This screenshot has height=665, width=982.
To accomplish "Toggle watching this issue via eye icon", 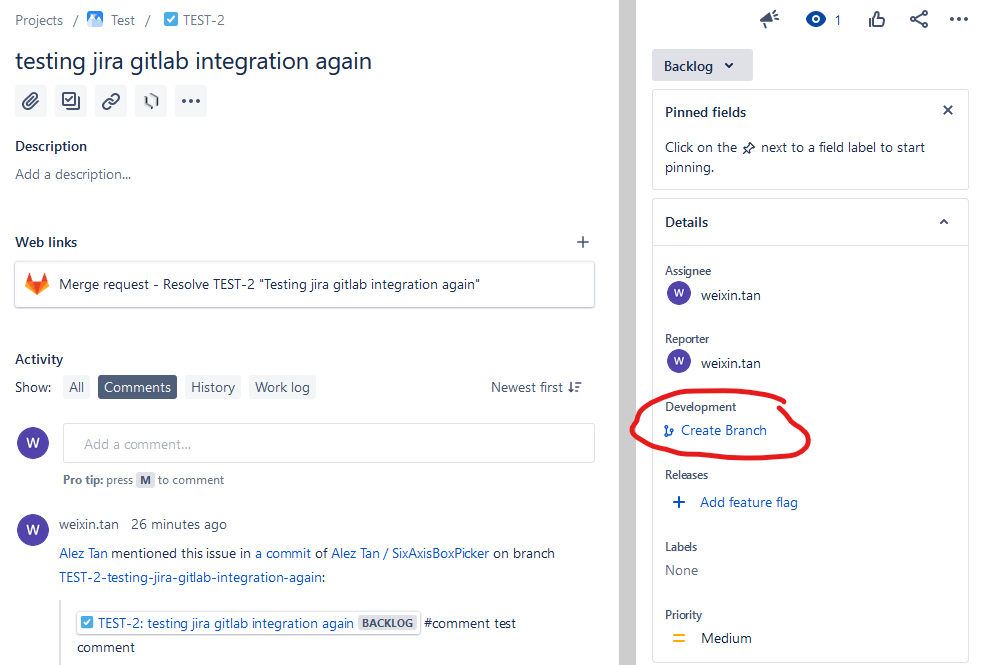I will coord(817,19).
